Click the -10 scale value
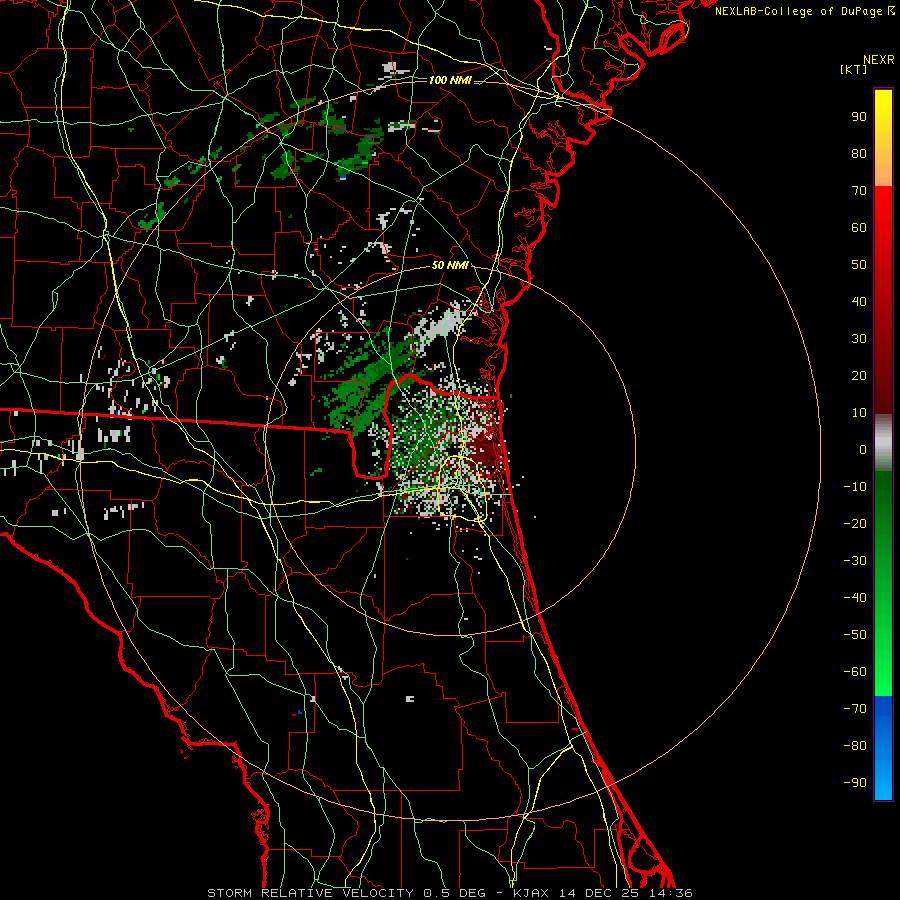 [855, 487]
